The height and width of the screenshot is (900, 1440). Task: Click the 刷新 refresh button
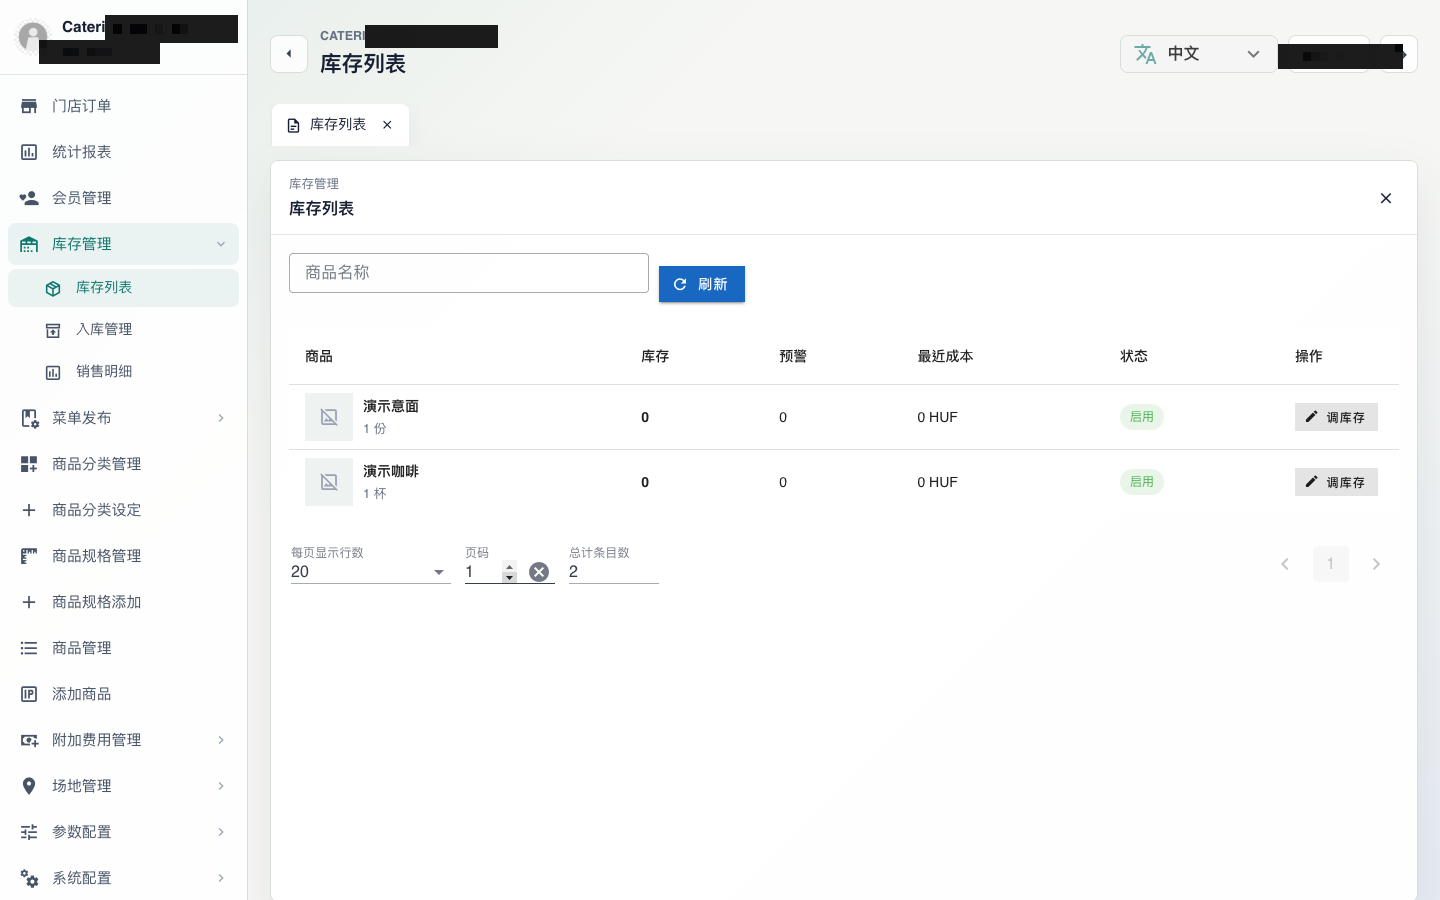click(702, 284)
